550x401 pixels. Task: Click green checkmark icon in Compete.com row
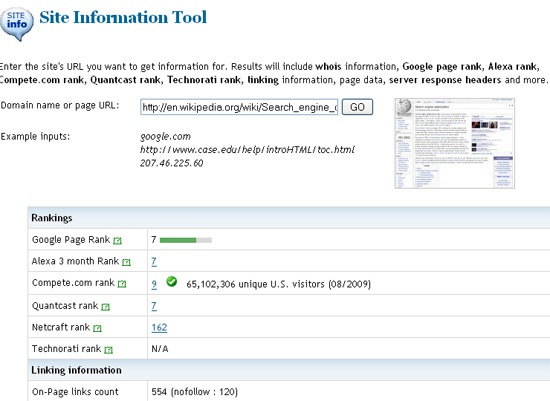[x=172, y=281]
